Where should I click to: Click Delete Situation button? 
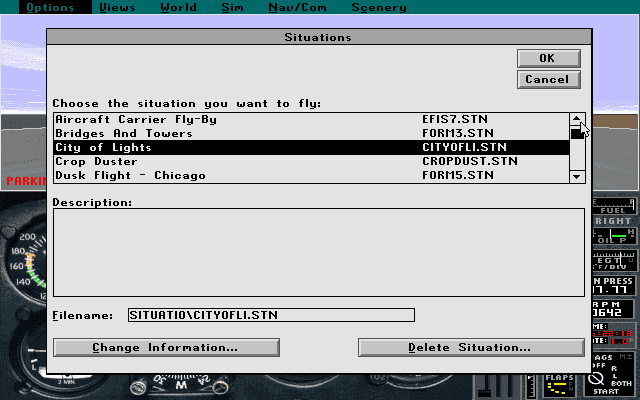click(x=470, y=347)
